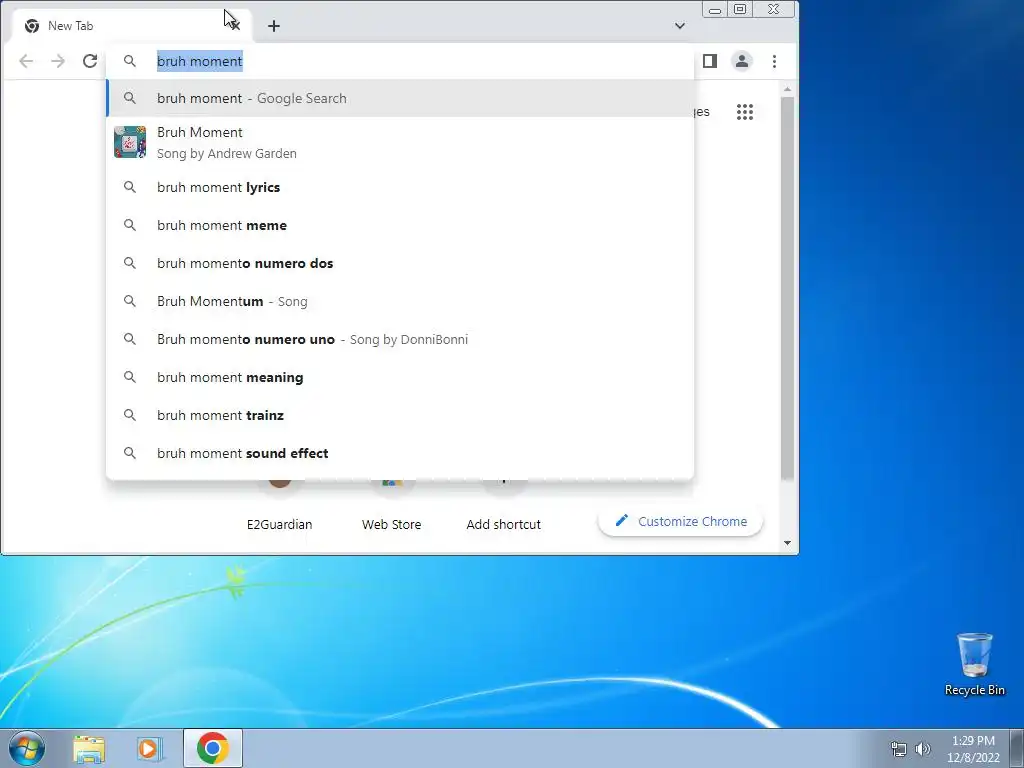
Task: Reload the current page
Action: point(90,61)
